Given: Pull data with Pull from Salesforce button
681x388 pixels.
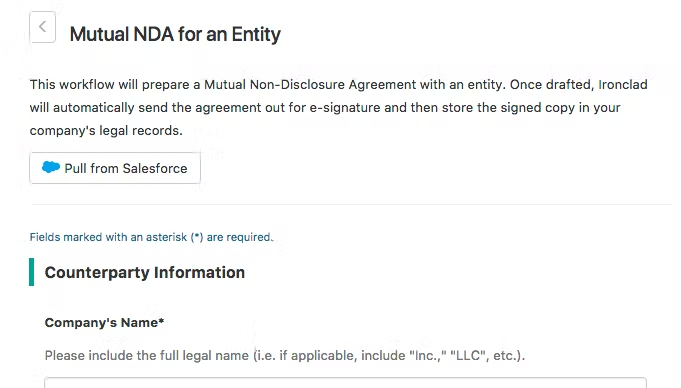Looking at the screenshot, I should pos(115,168).
